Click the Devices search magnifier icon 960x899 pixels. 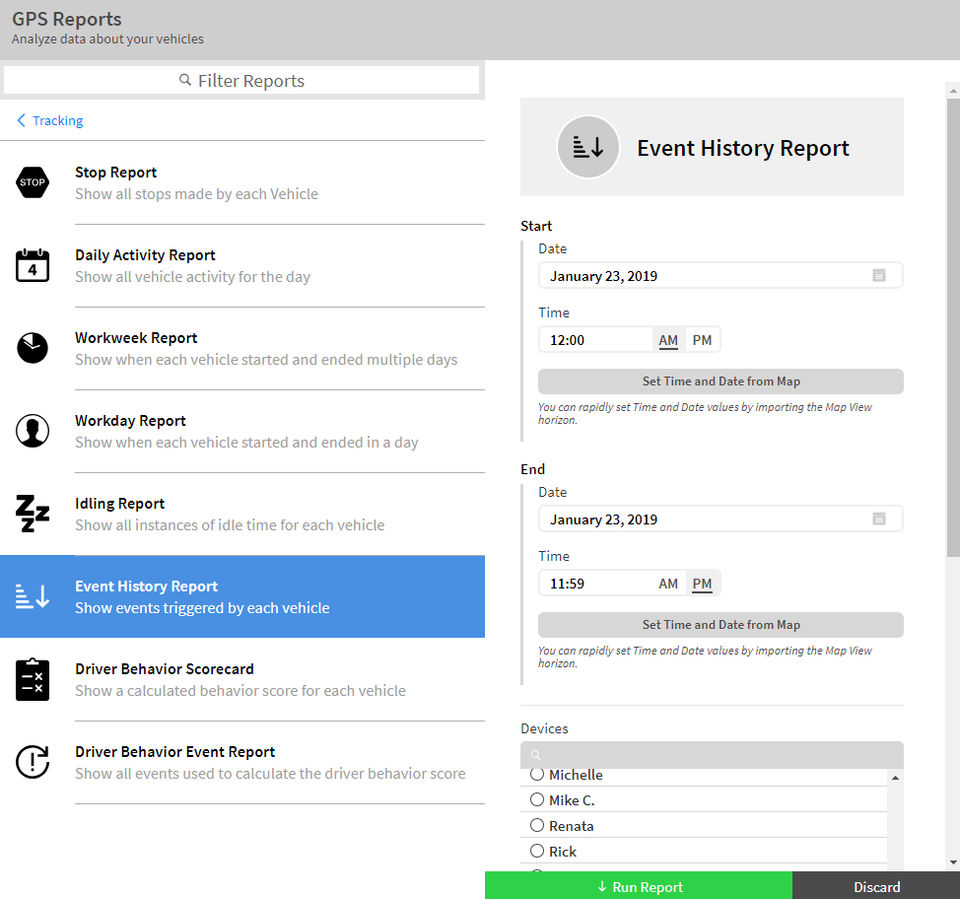(x=536, y=754)
